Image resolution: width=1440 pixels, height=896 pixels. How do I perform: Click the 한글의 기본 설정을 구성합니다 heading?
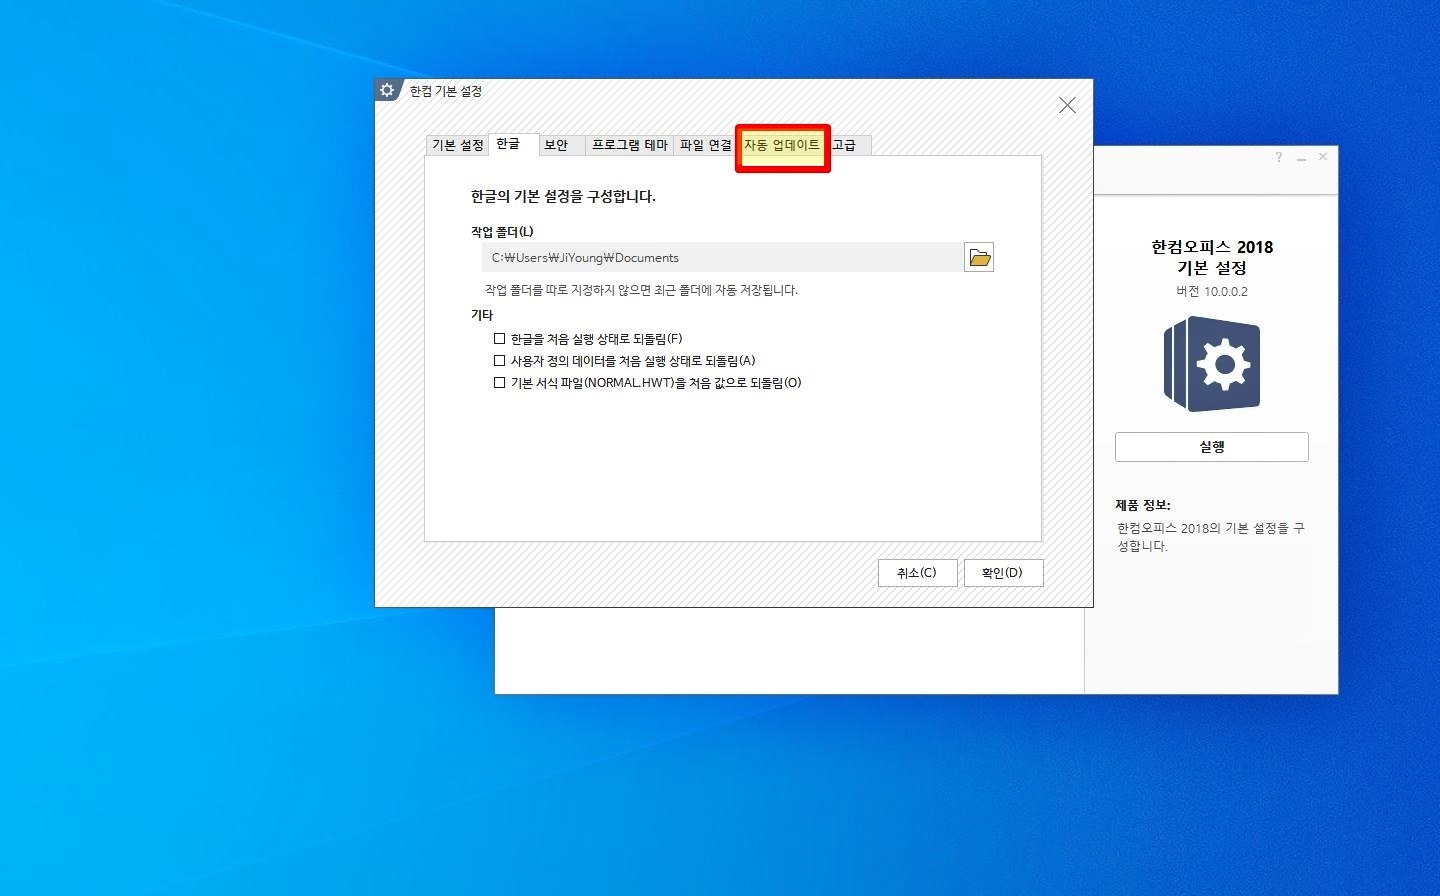[564, 197]
